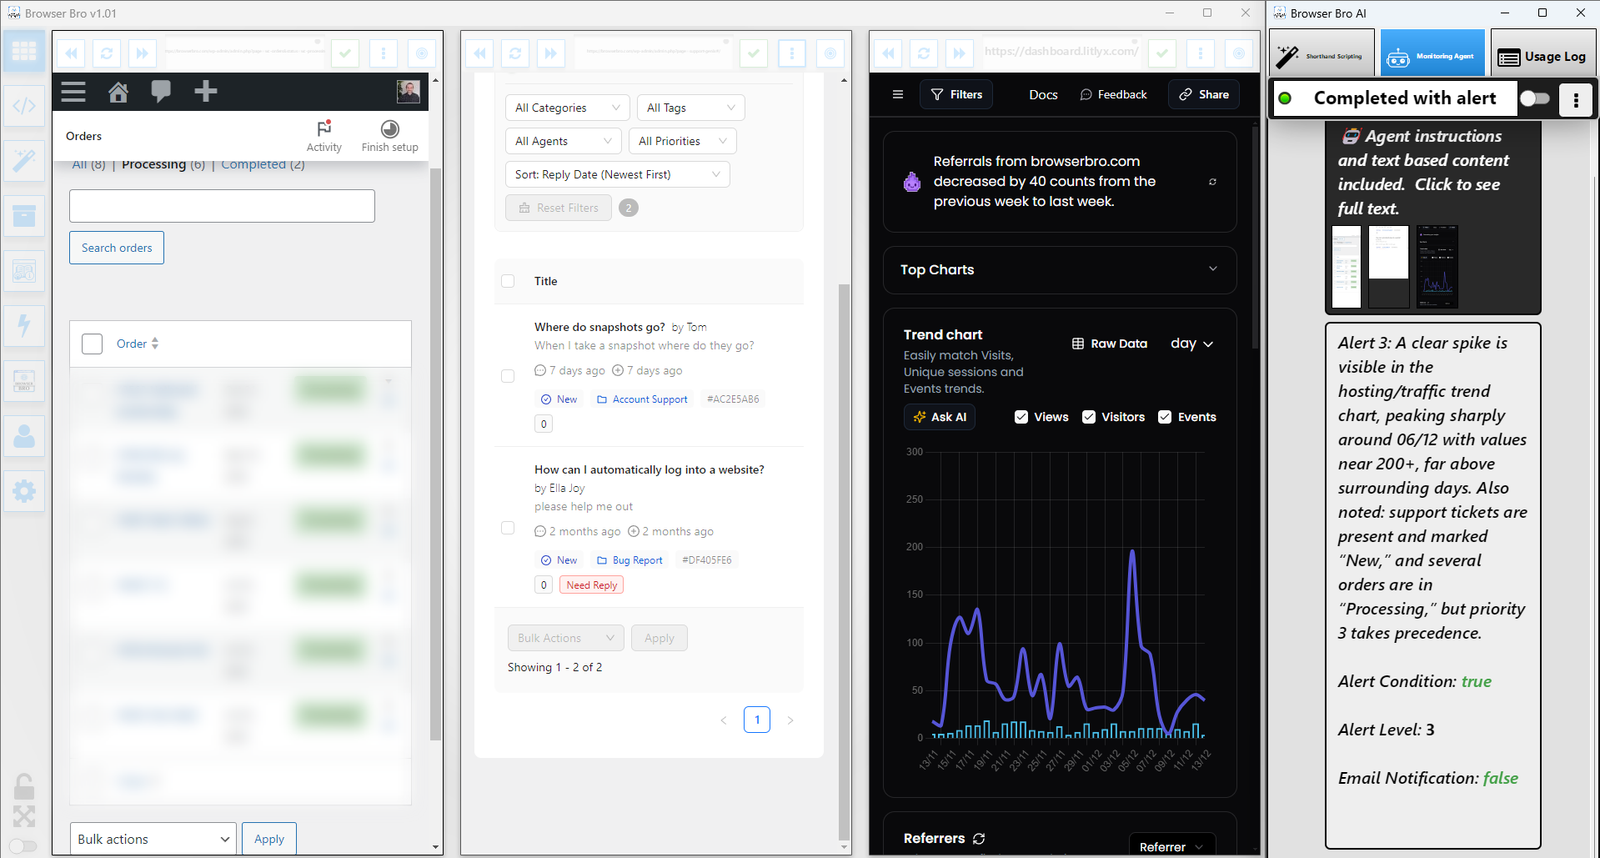This screenshot has width=1600, height=858.
Task: Switch to the Usage Log tab
Action: 1542,57
